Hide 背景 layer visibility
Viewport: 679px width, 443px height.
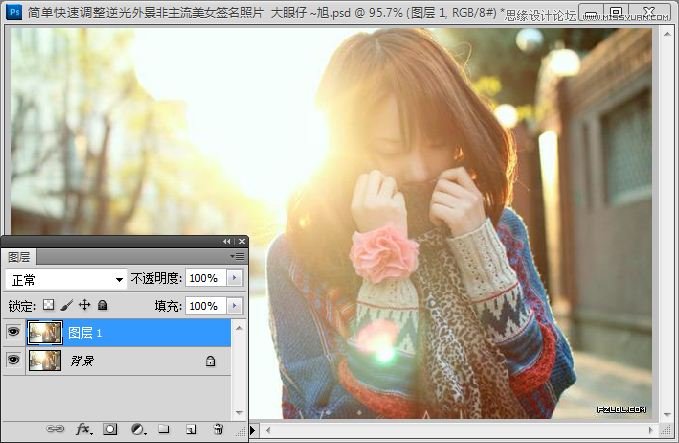point(13,360)
